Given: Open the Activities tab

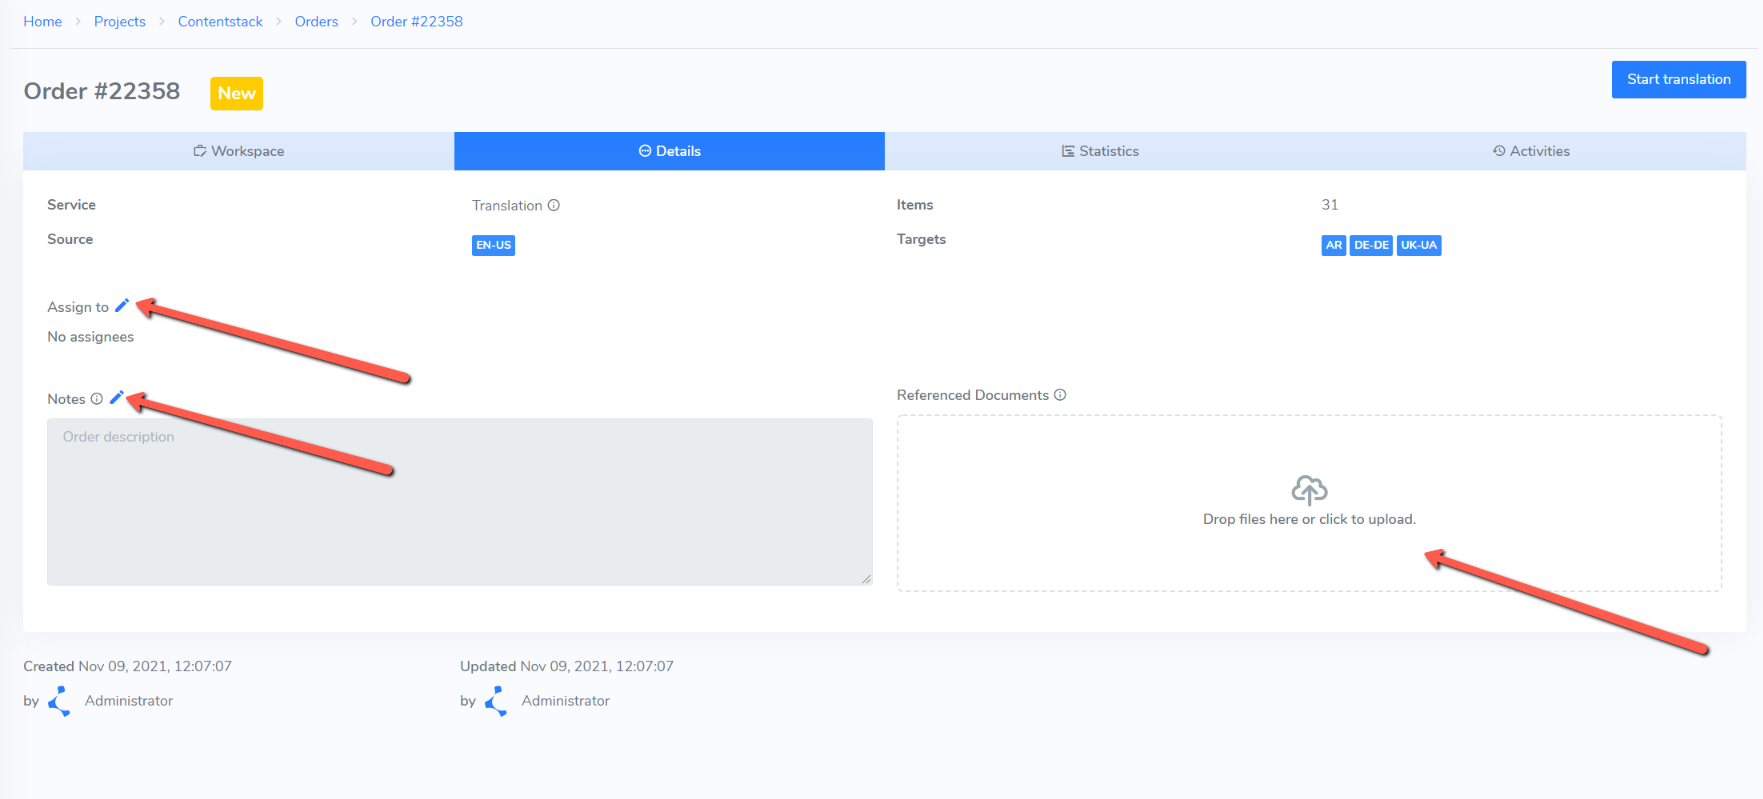Looking at the screenshot, I should tap(1531, 151).
